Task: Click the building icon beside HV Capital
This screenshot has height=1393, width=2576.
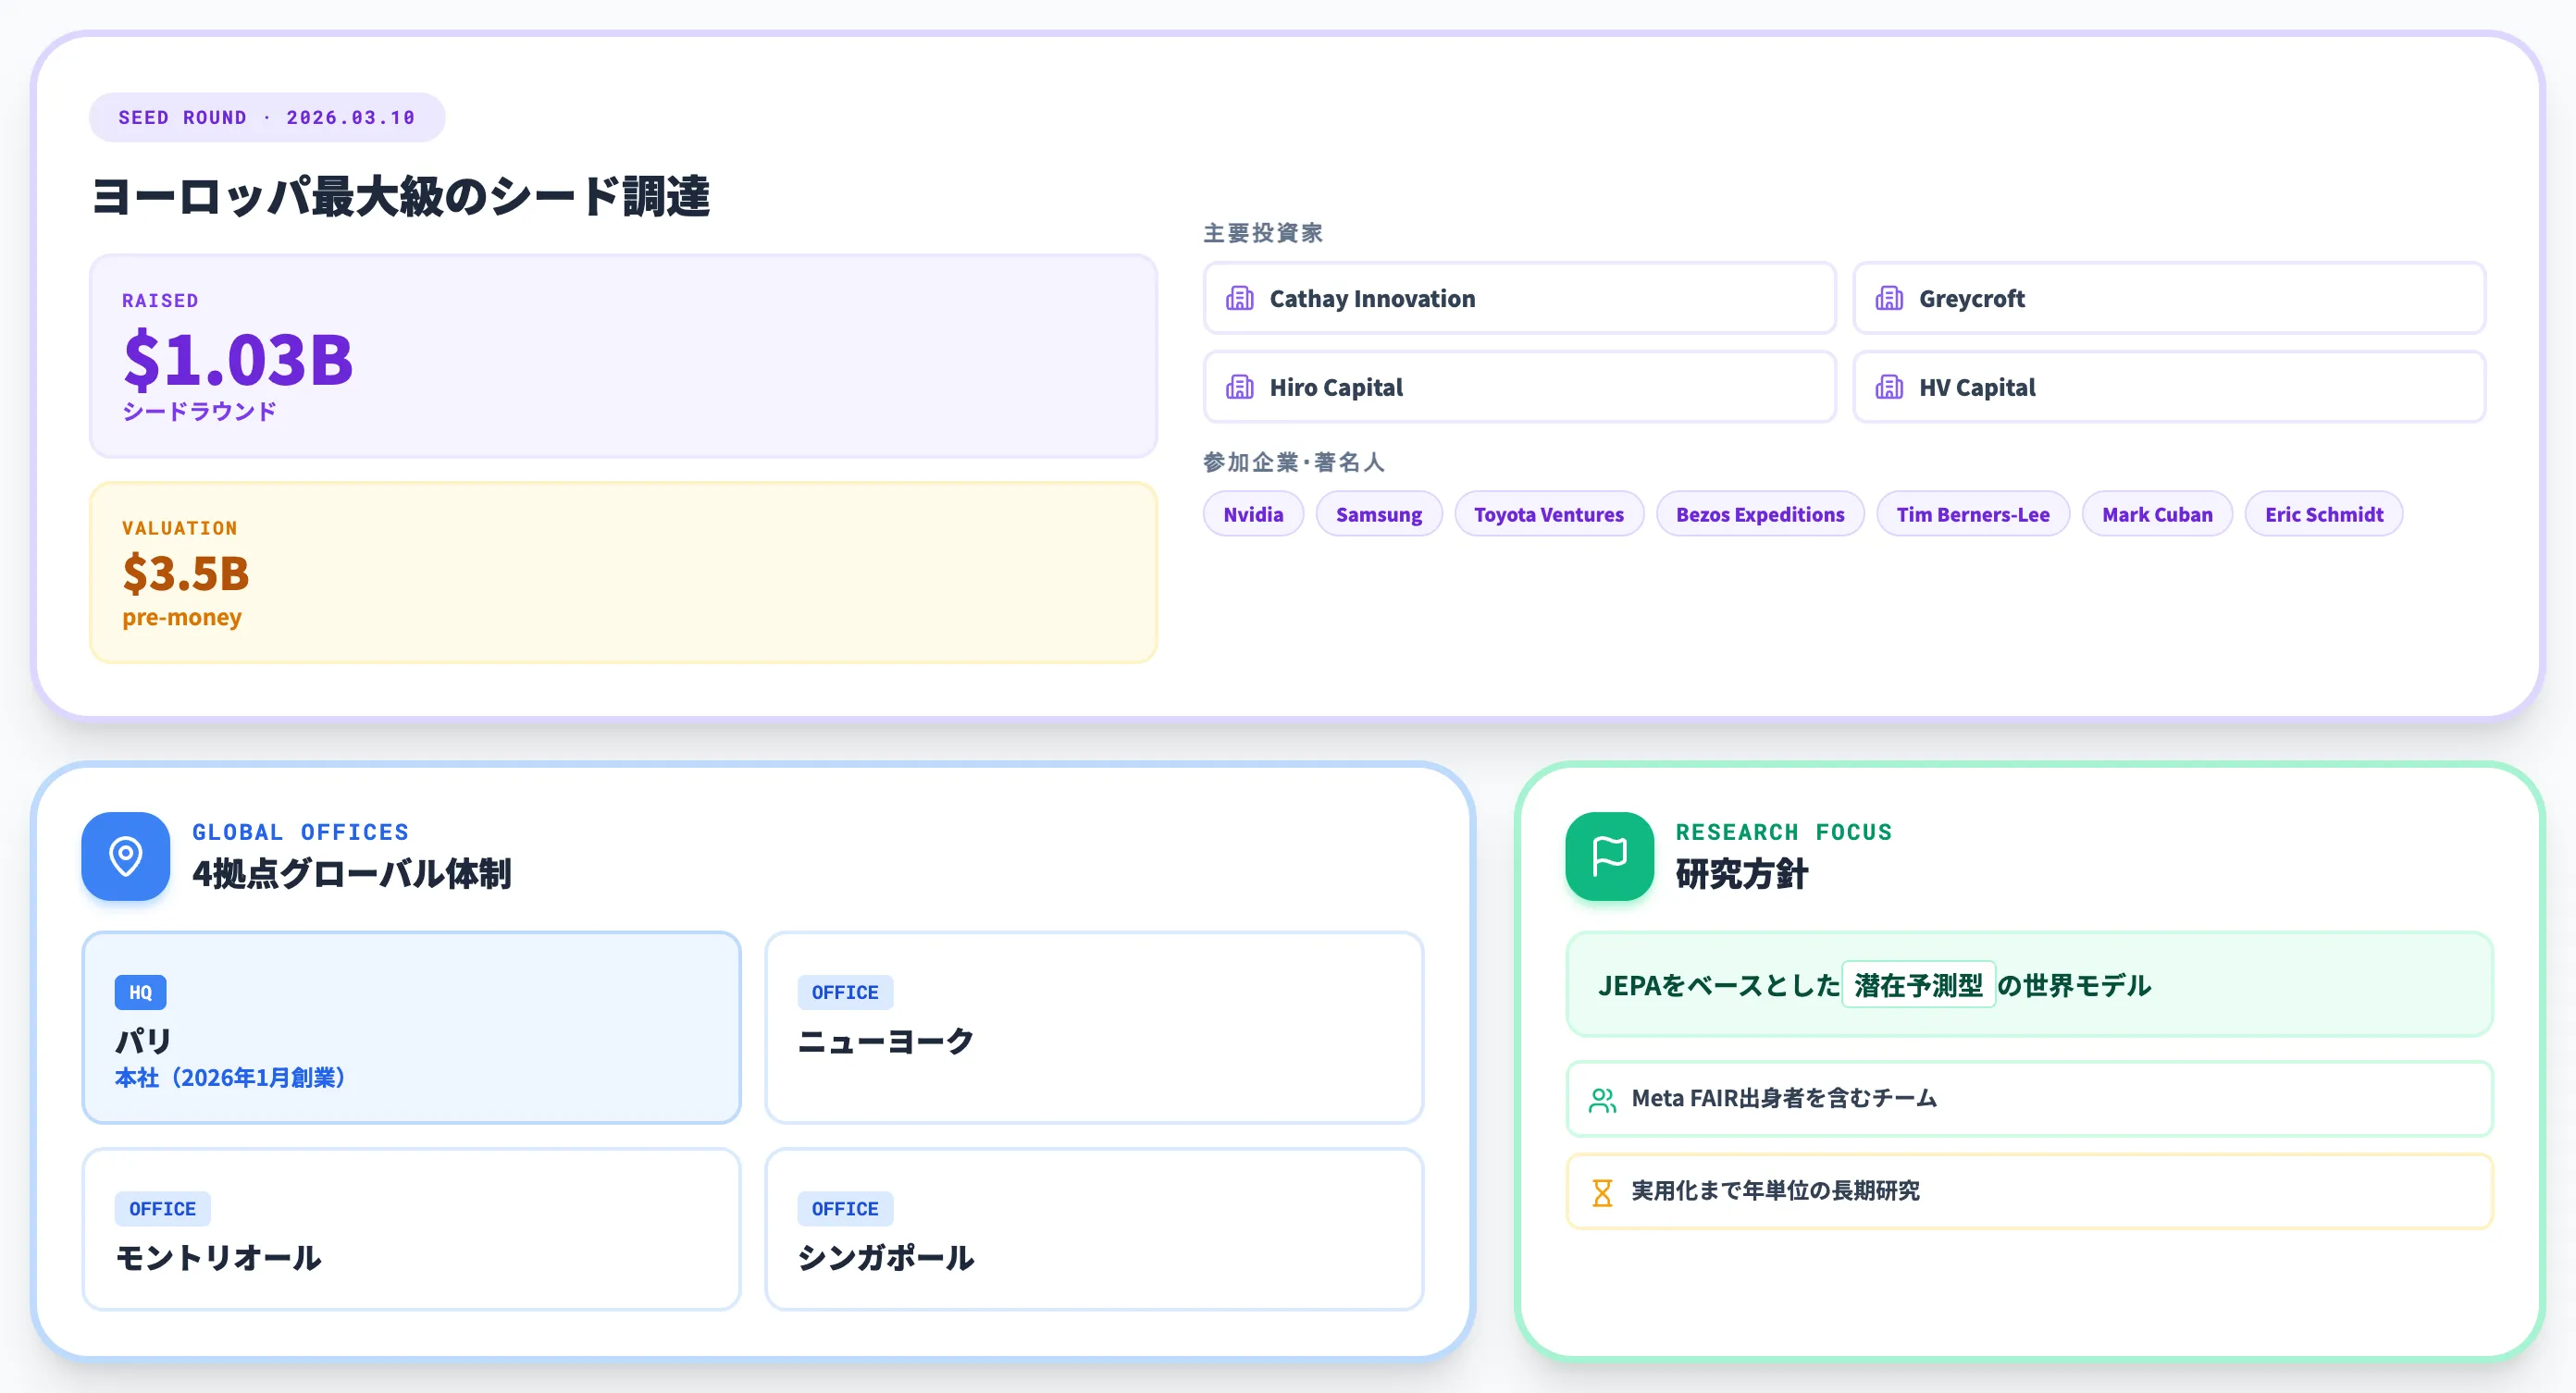Action: (x=1889, y=387)
